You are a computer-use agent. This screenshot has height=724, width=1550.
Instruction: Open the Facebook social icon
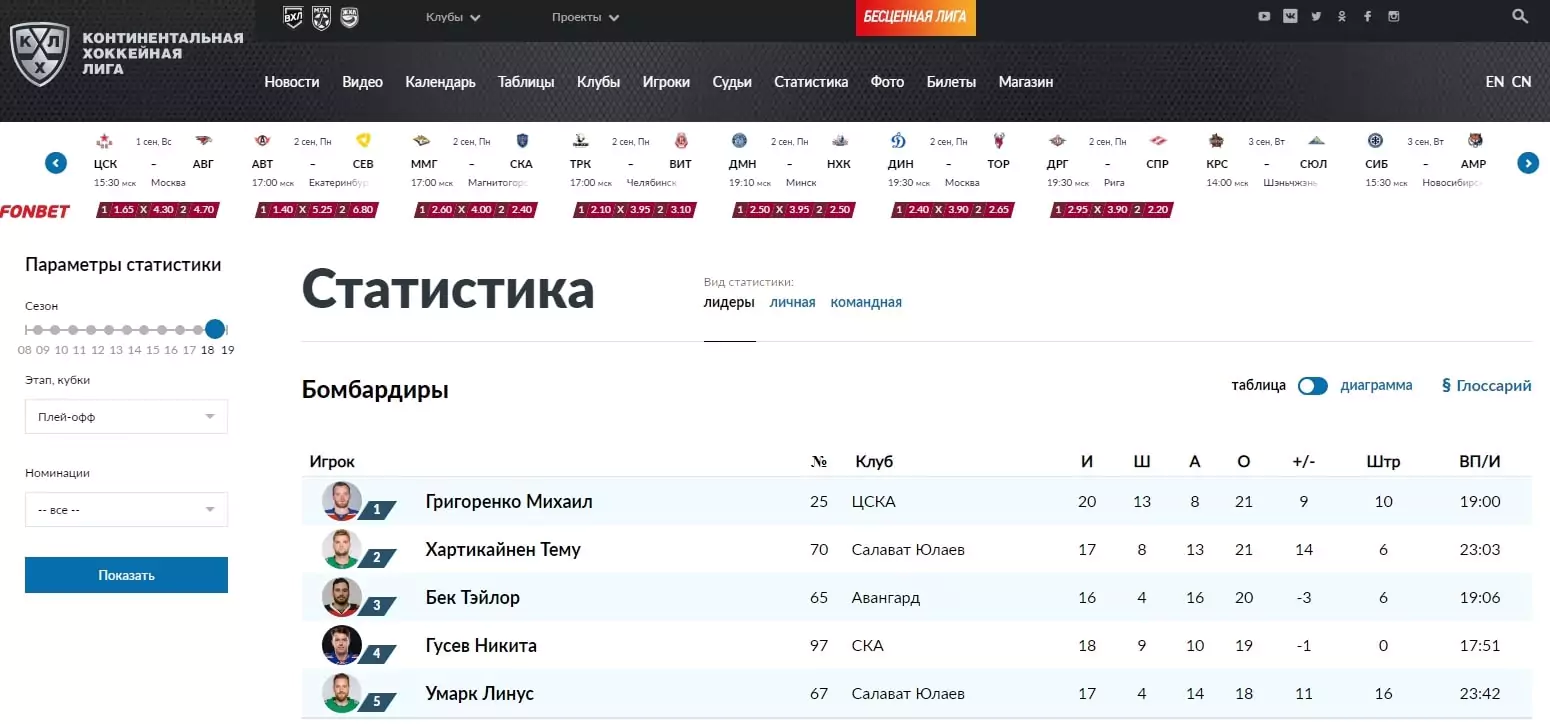tap(1367, 16)
